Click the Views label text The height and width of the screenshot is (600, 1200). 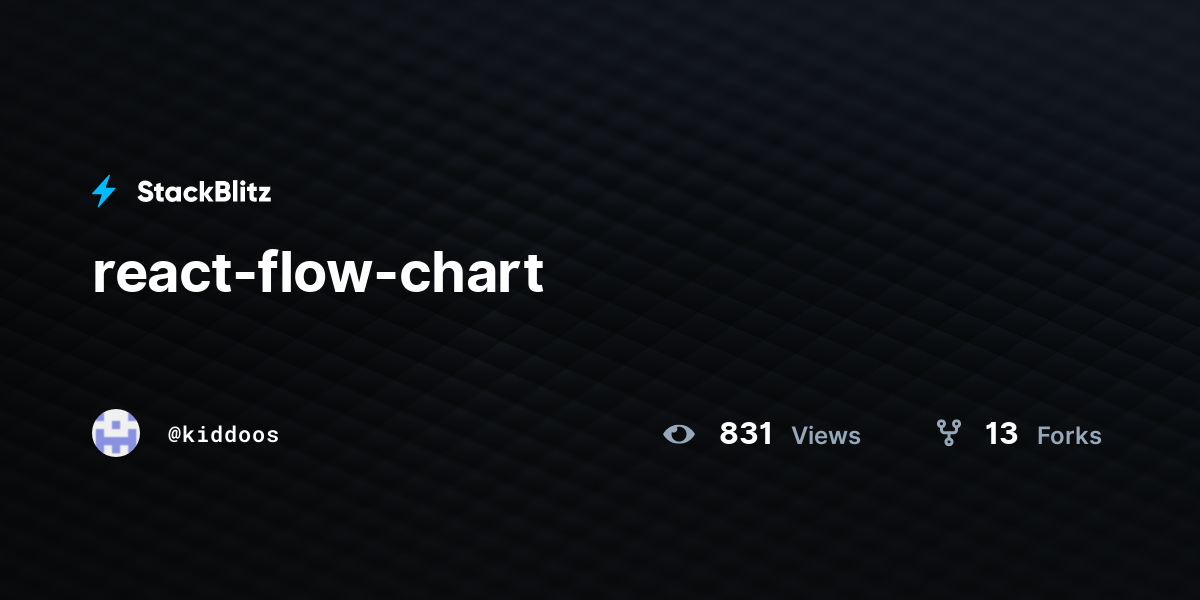click(x=825, y=435)
